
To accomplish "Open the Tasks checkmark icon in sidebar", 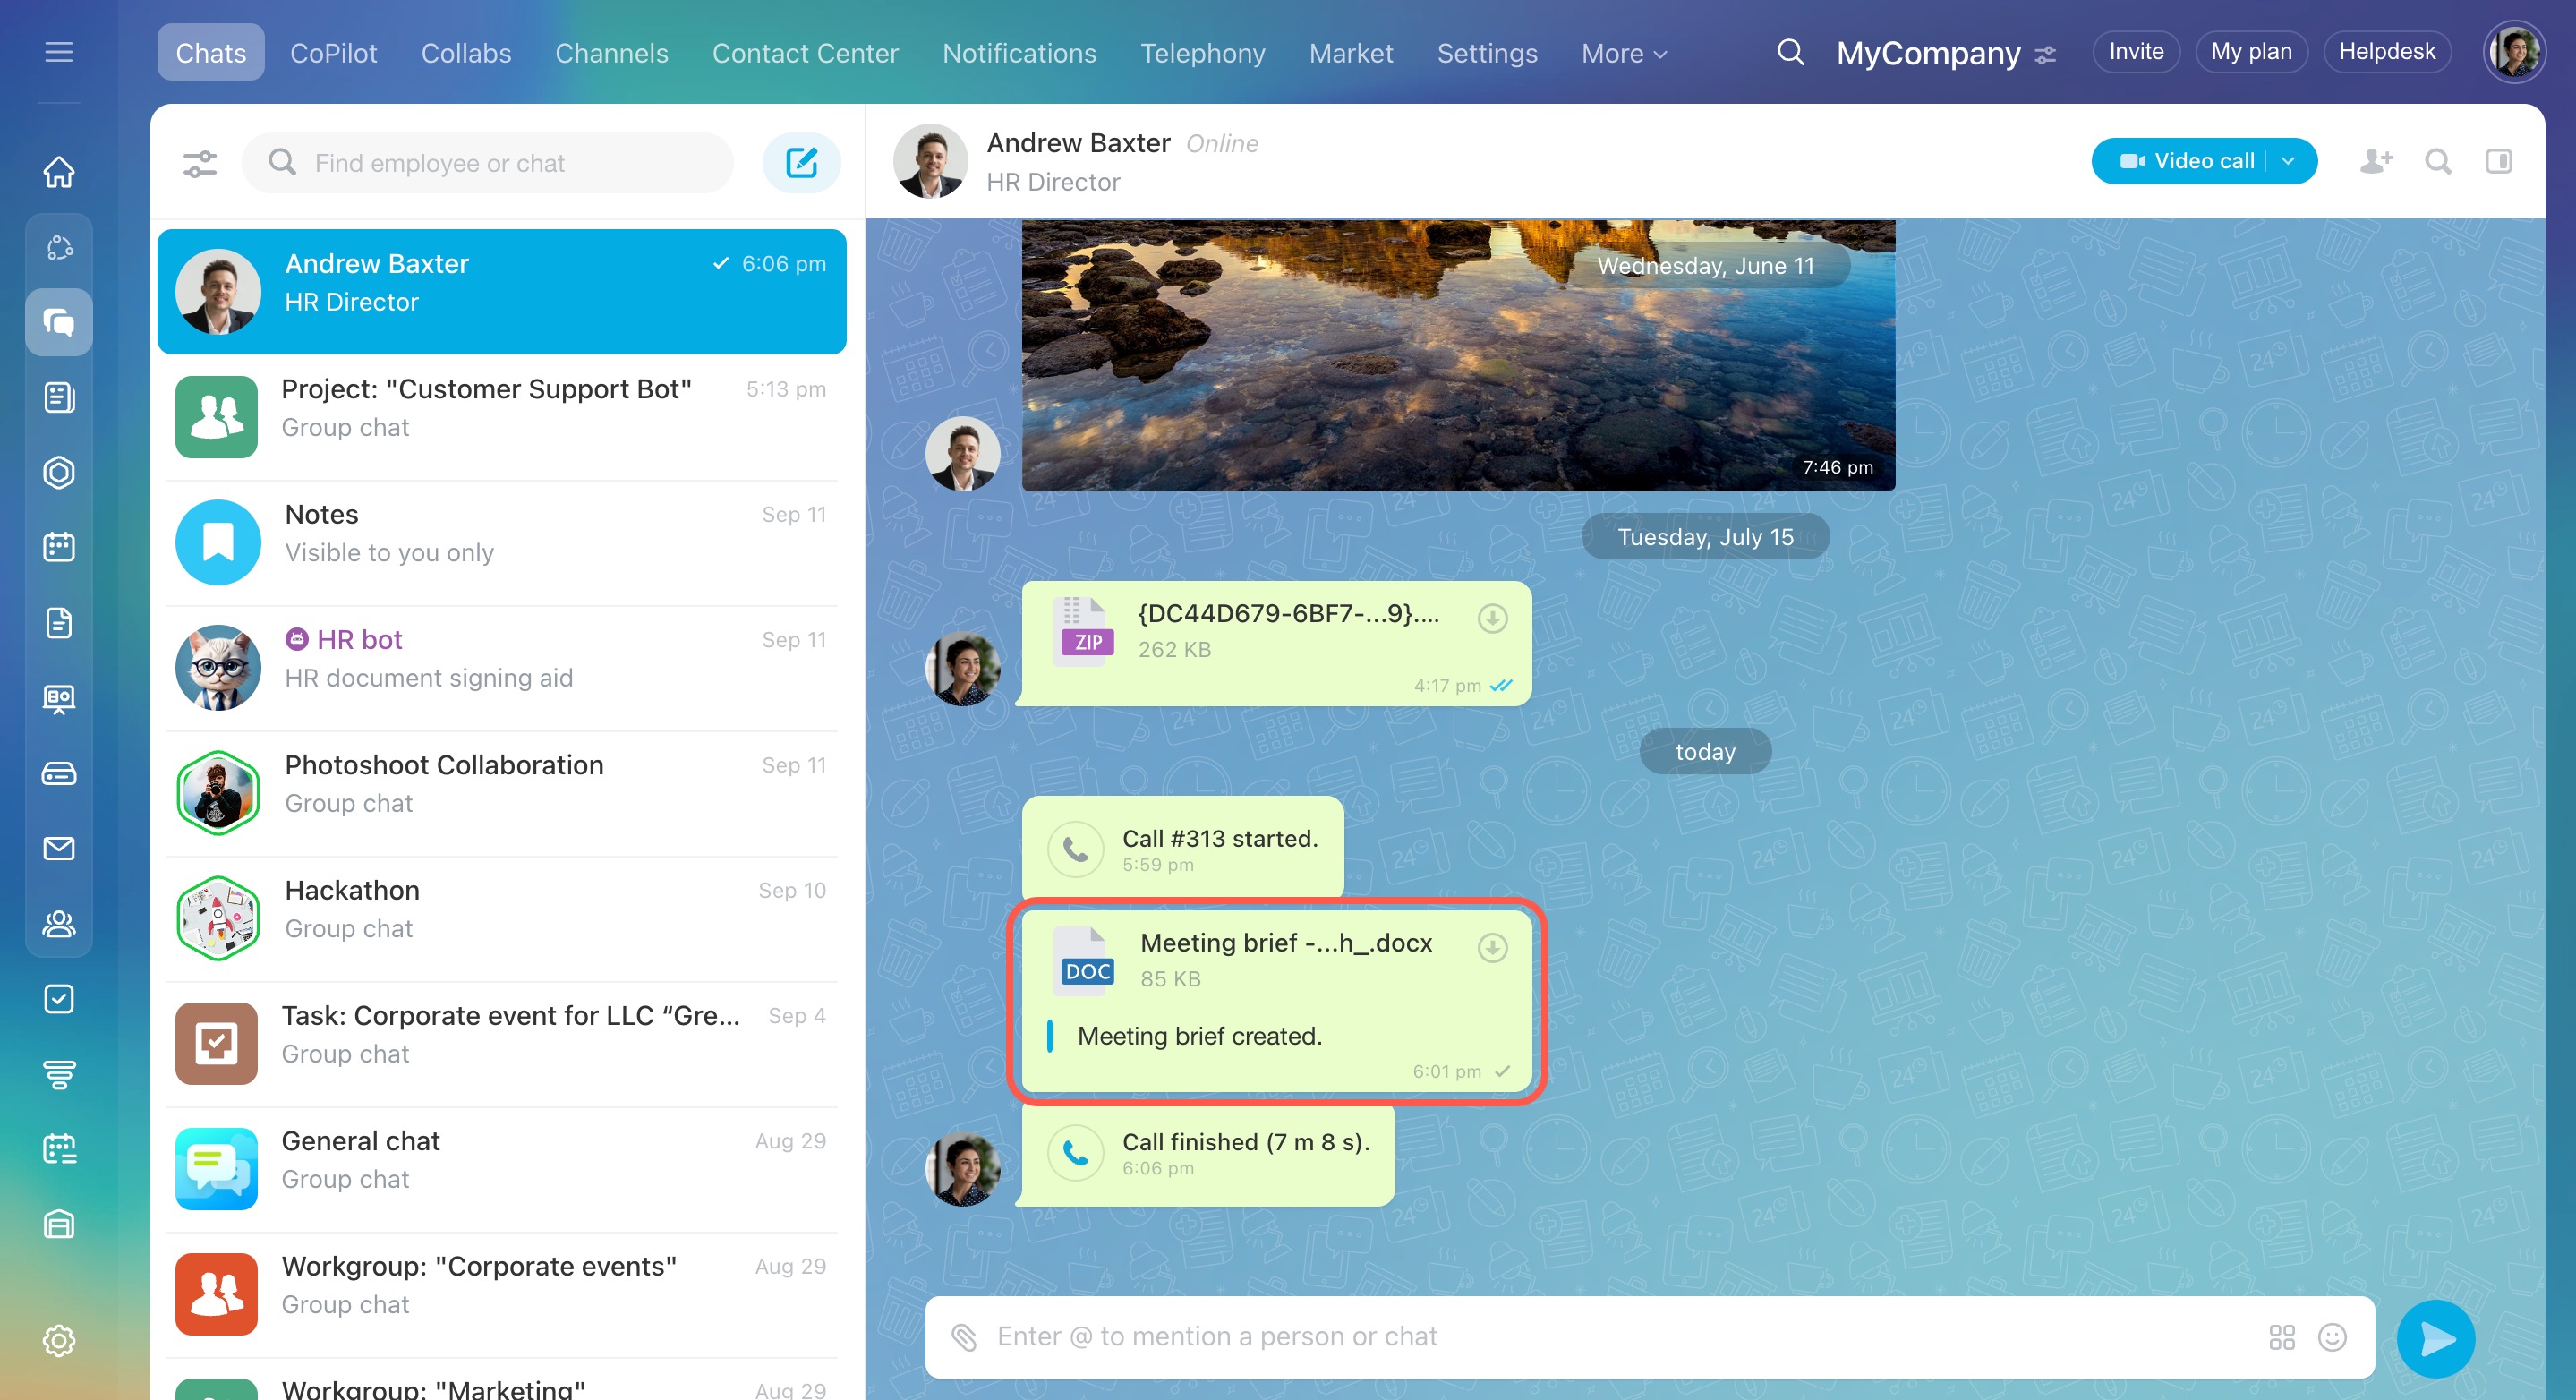I will 59,998.
